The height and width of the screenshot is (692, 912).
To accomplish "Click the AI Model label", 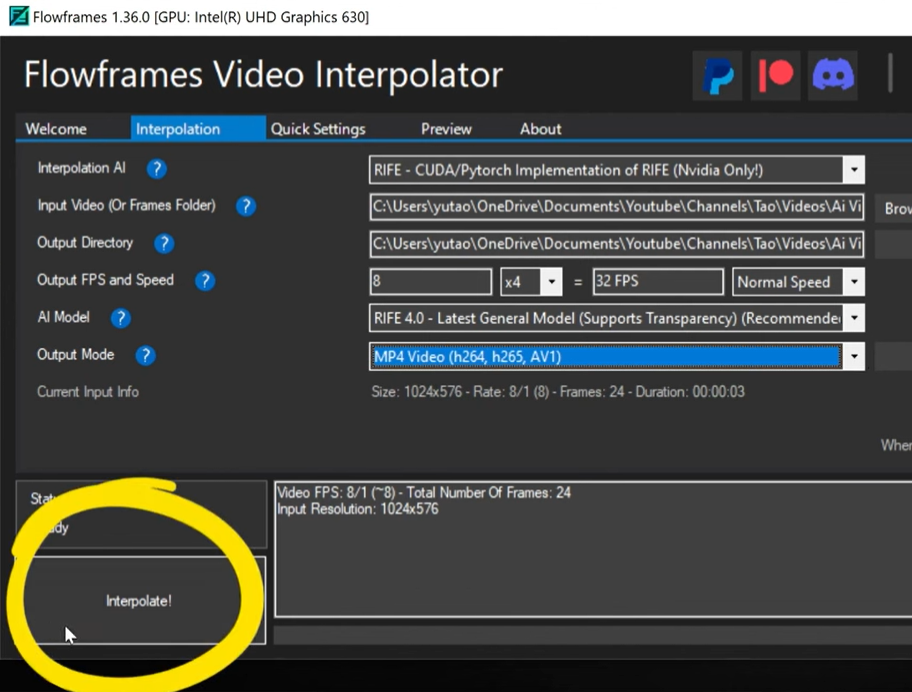I will [63, 318].
